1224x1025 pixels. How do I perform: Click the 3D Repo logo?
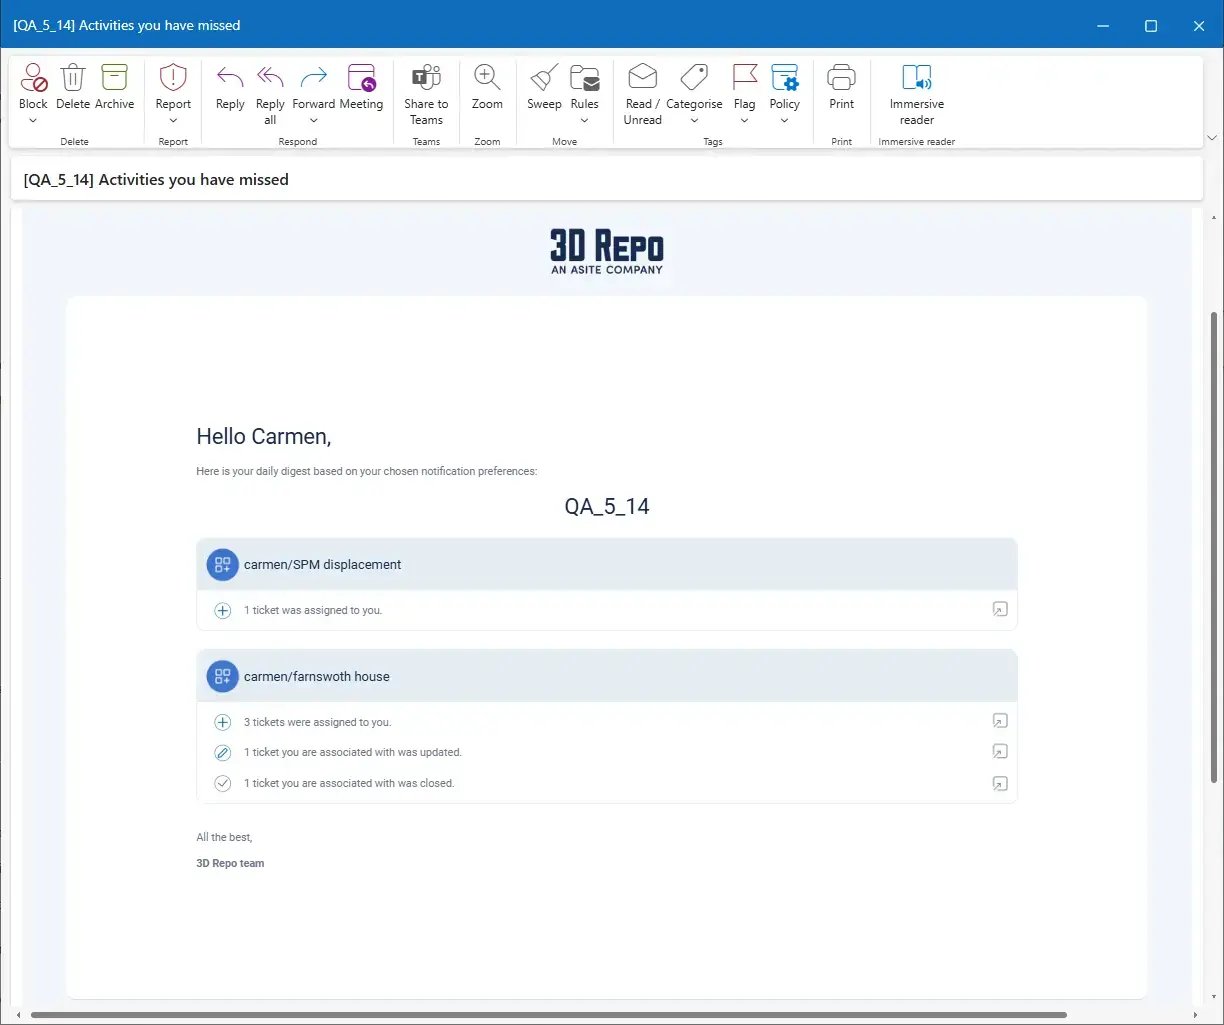point(607,251)
